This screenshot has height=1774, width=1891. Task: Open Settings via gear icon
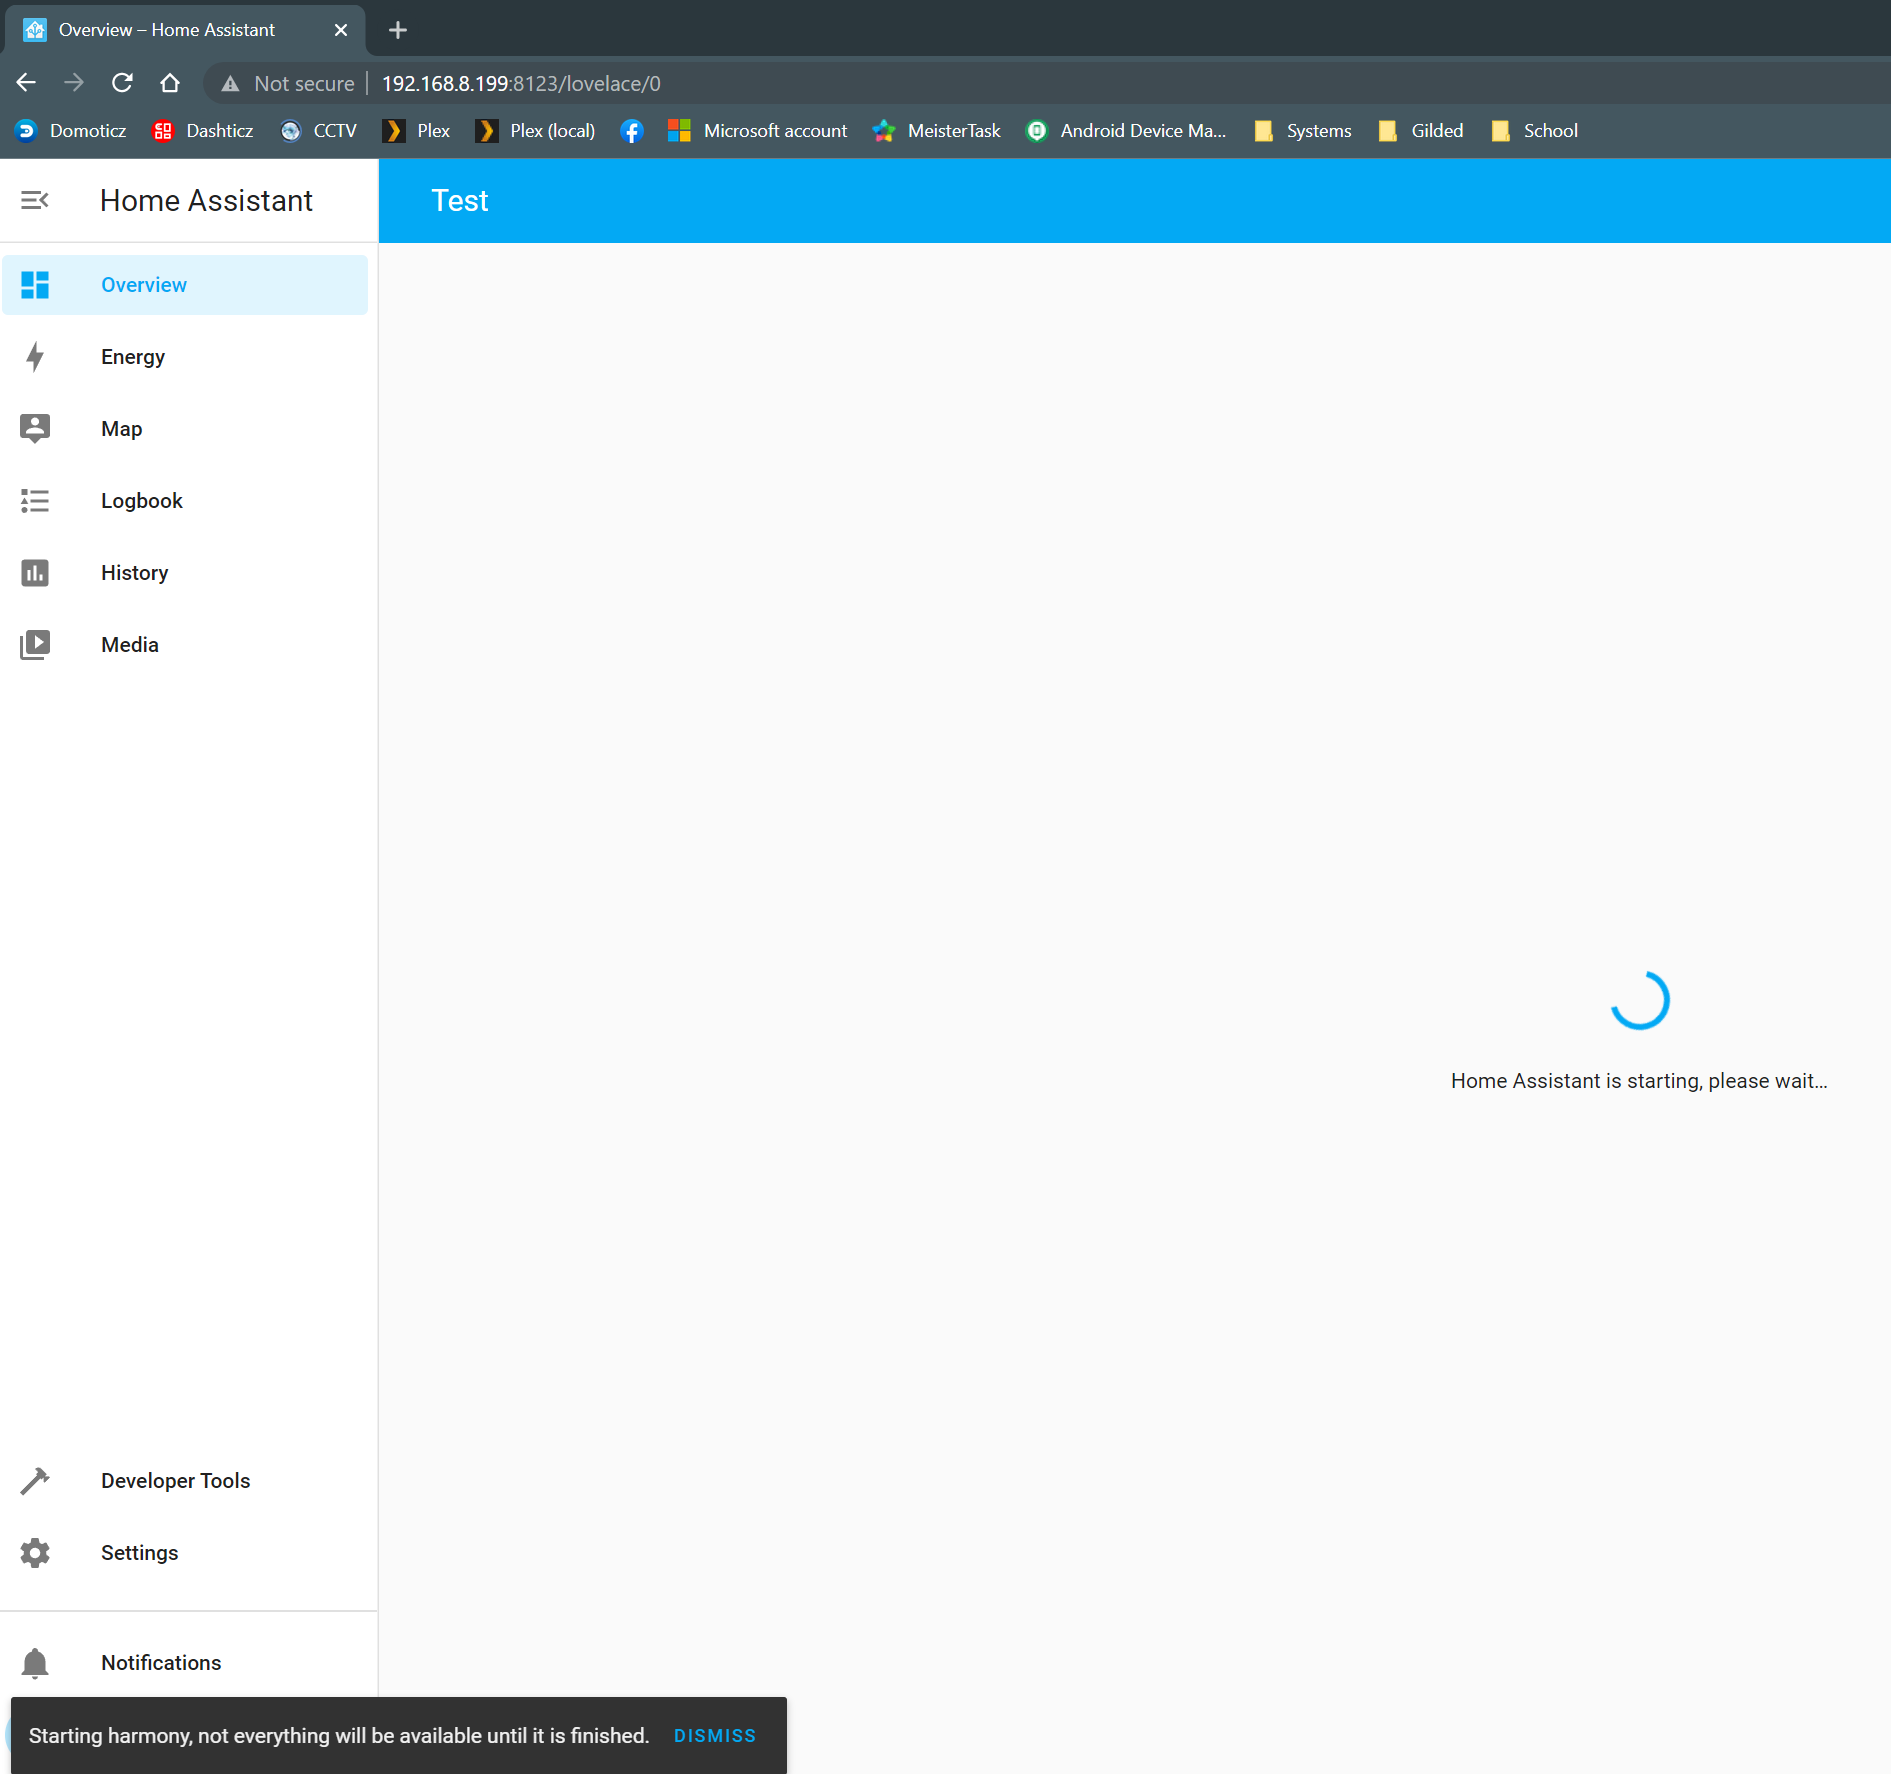35,1552
